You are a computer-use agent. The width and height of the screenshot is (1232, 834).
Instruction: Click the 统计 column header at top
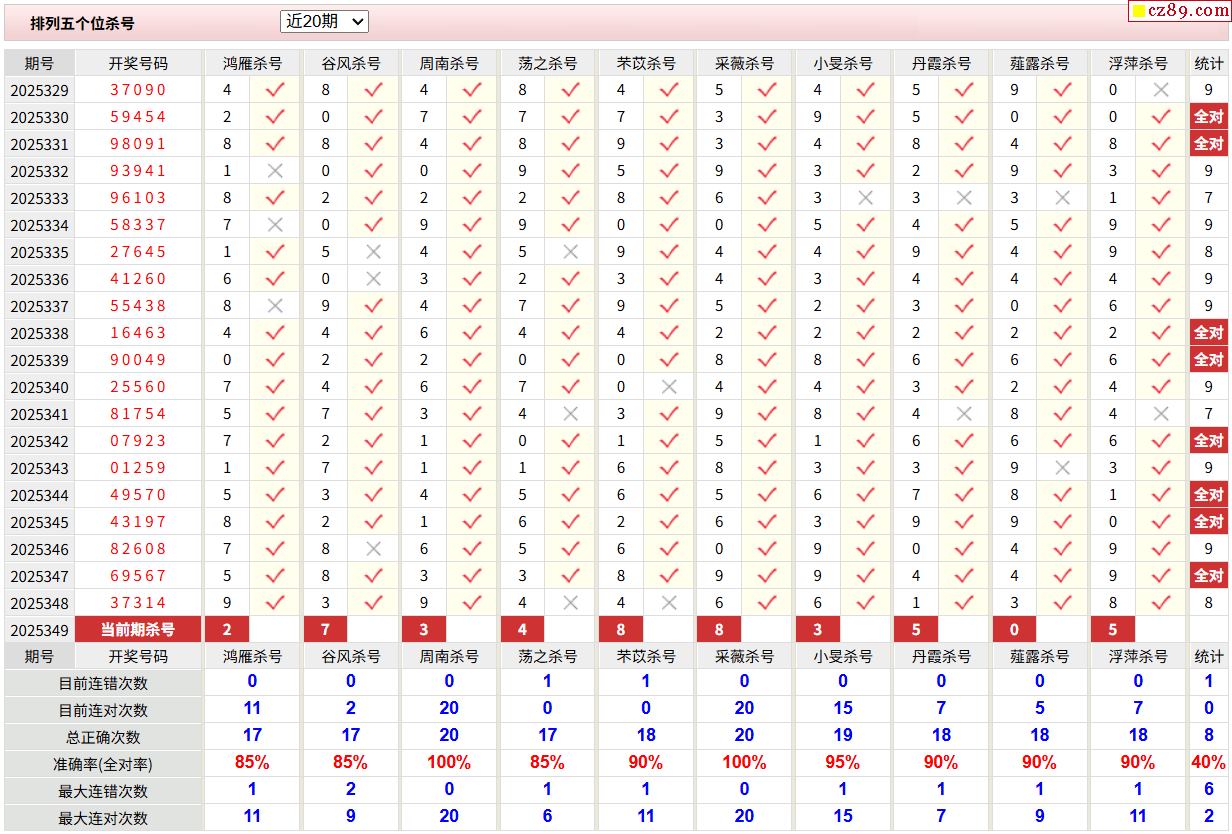1208,63
